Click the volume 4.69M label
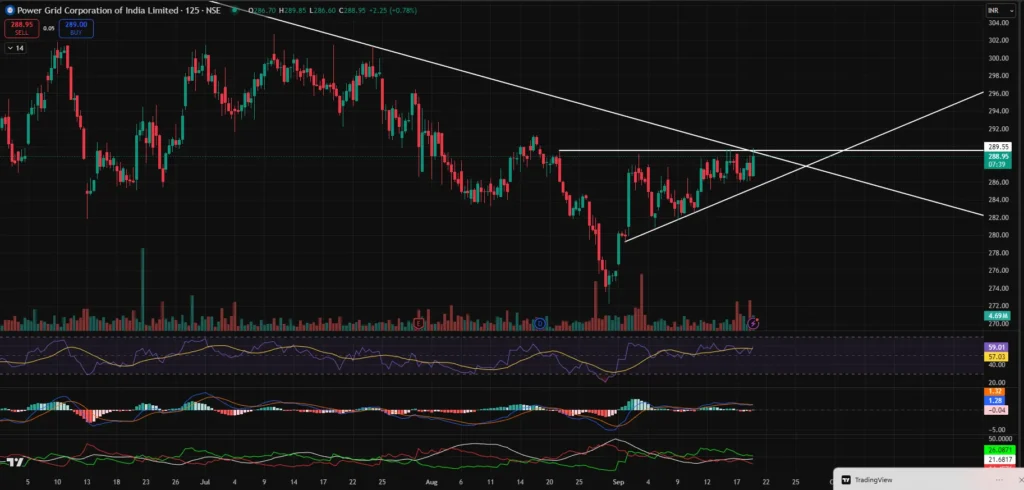Image resolution: width=1024 pixels, height=490 pixels. pyautogui.click(x=999, y=316)
